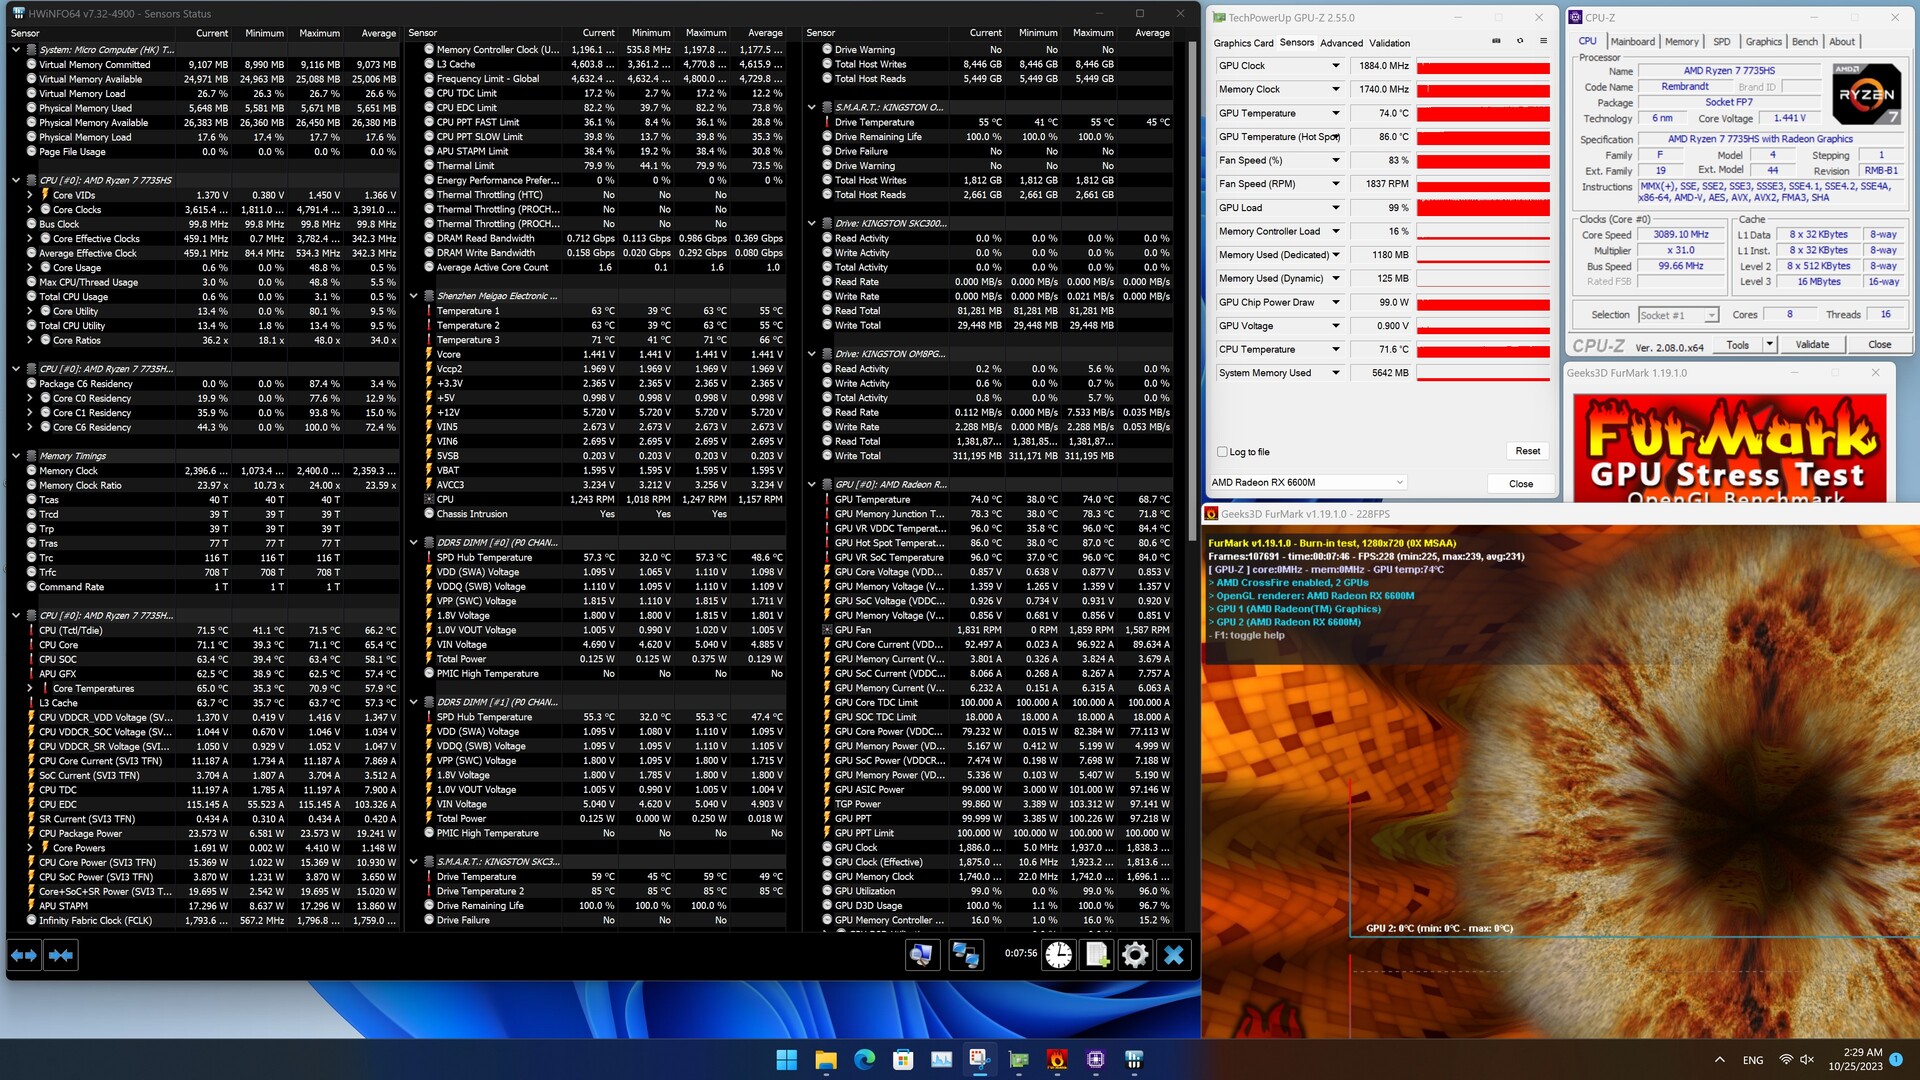Image resolution: width=1920 pixels, height=1080 pixels.
Task: Open HWiNFO sensor settings gear icon
Action: [x=1135, y=955]
